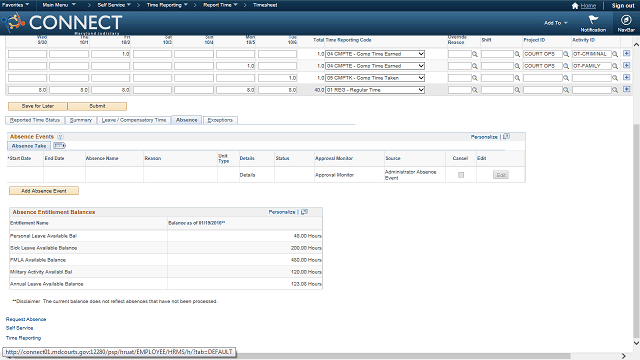The width and height of the screenshot is (640, 360).
Task: Expand the Time Reporting breadcrumb dropdown
Action: tap(167, 5)
